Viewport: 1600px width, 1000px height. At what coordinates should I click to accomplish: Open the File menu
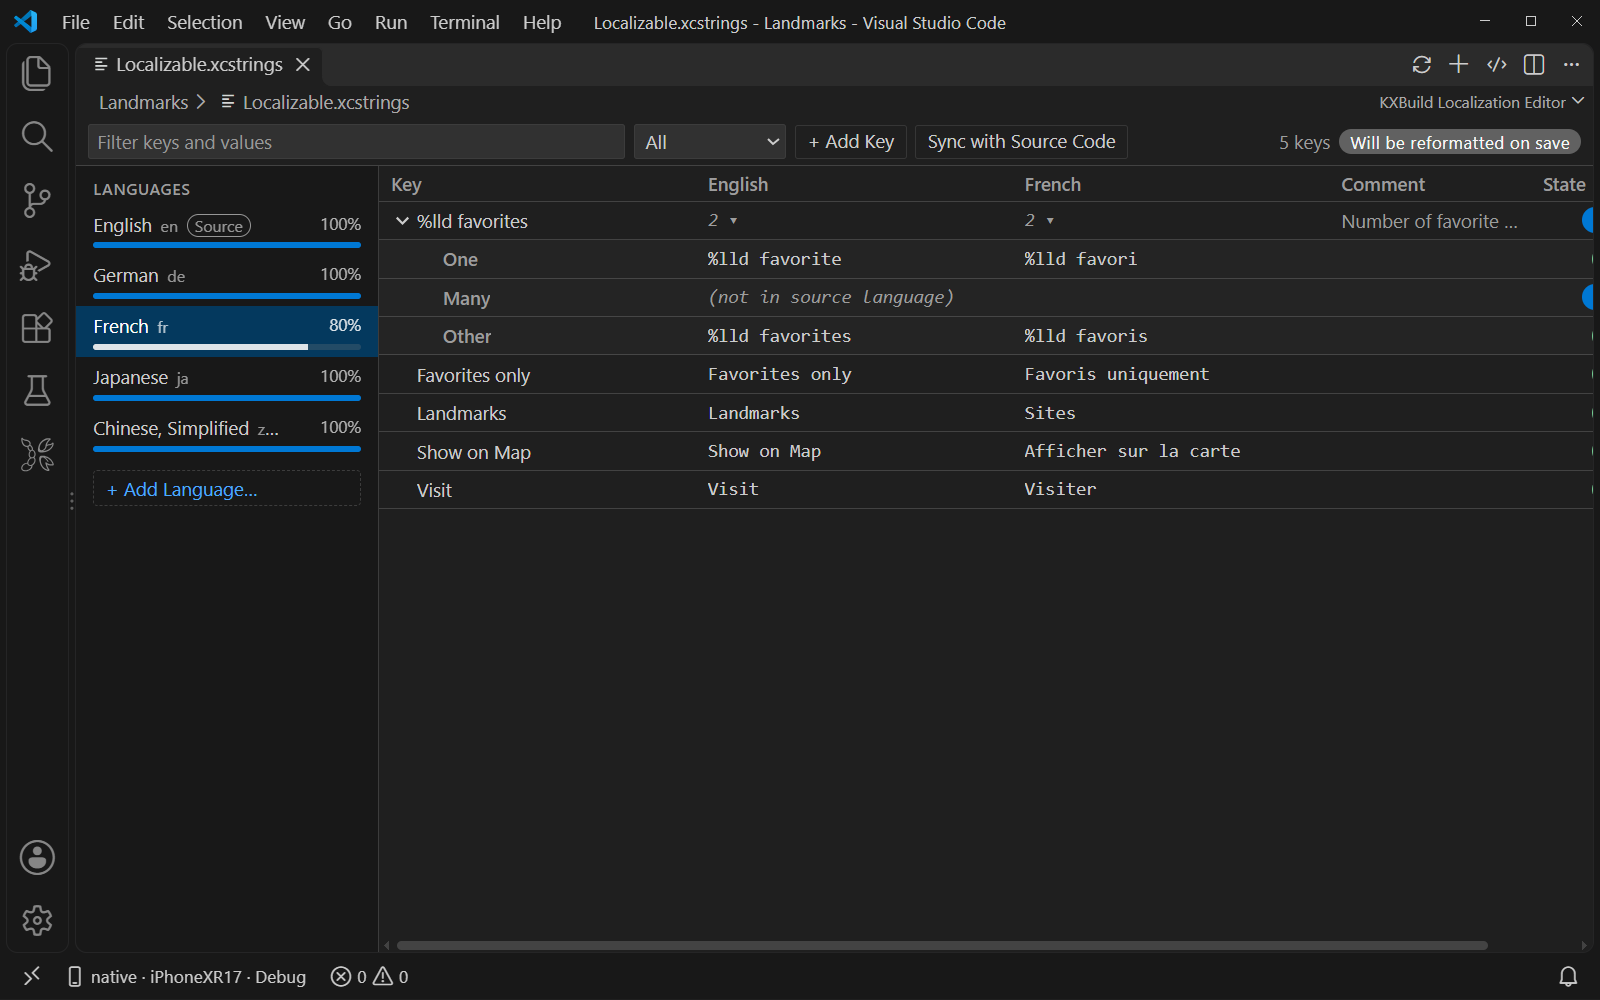[x=76, y=22]
